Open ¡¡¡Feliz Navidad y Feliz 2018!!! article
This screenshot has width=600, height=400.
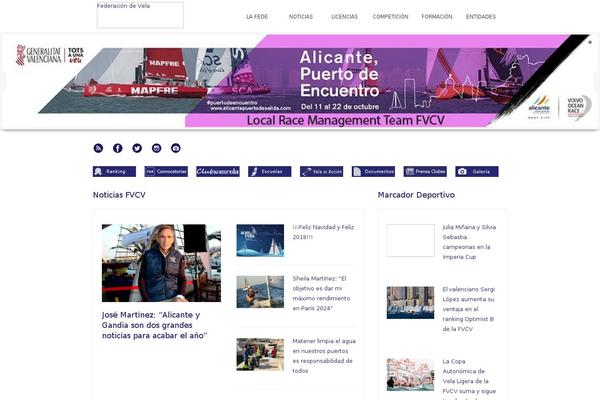(x=323, y=232)
